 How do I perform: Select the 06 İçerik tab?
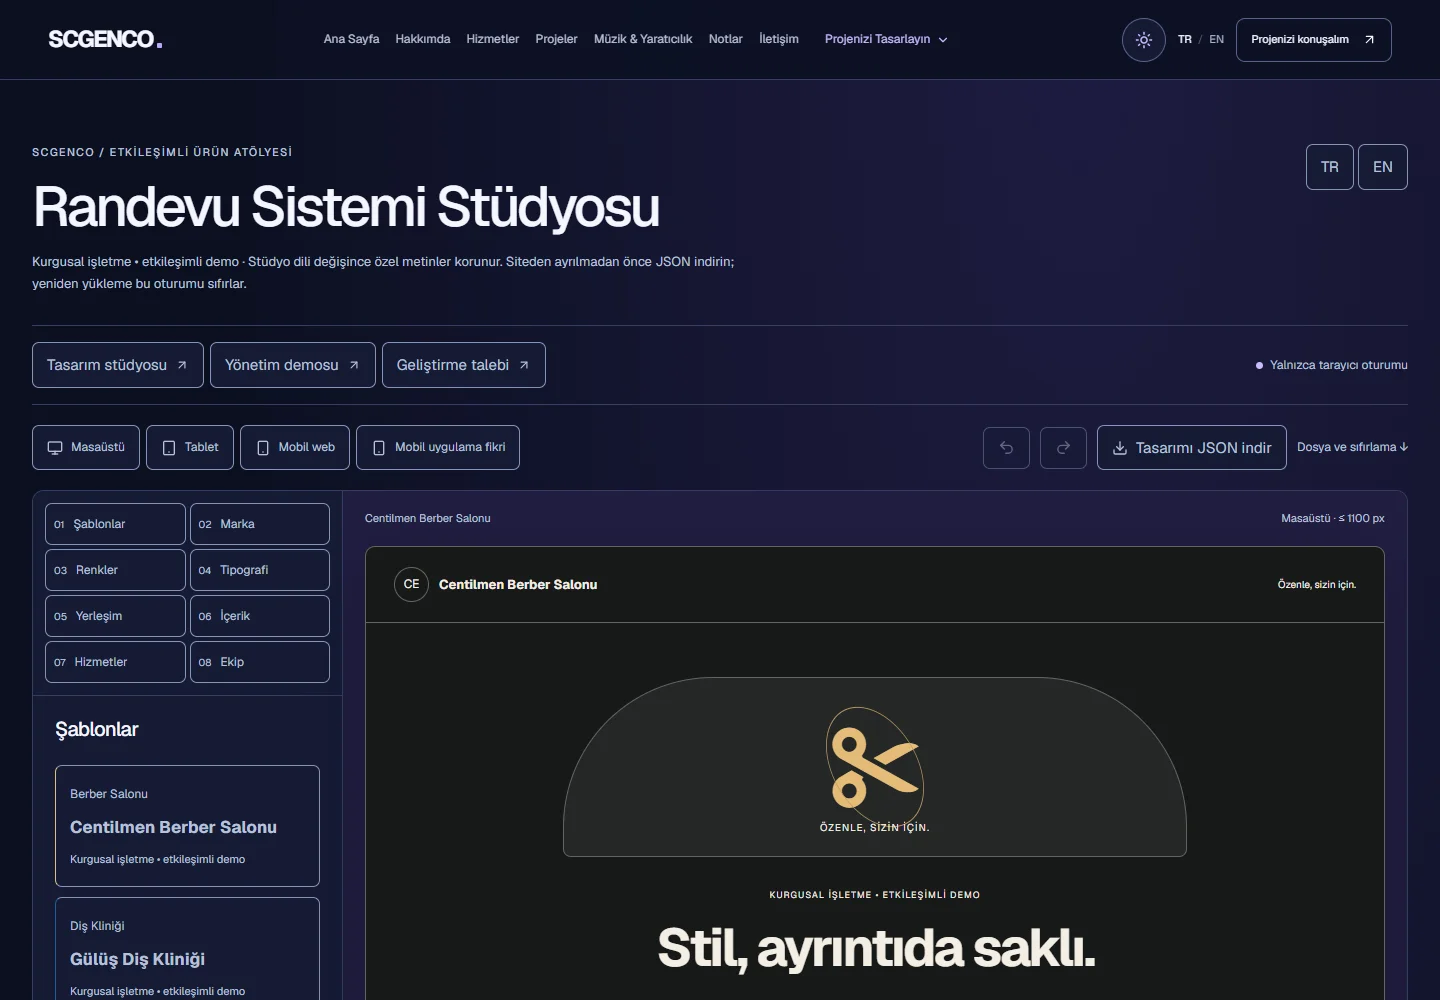[260, 616]
